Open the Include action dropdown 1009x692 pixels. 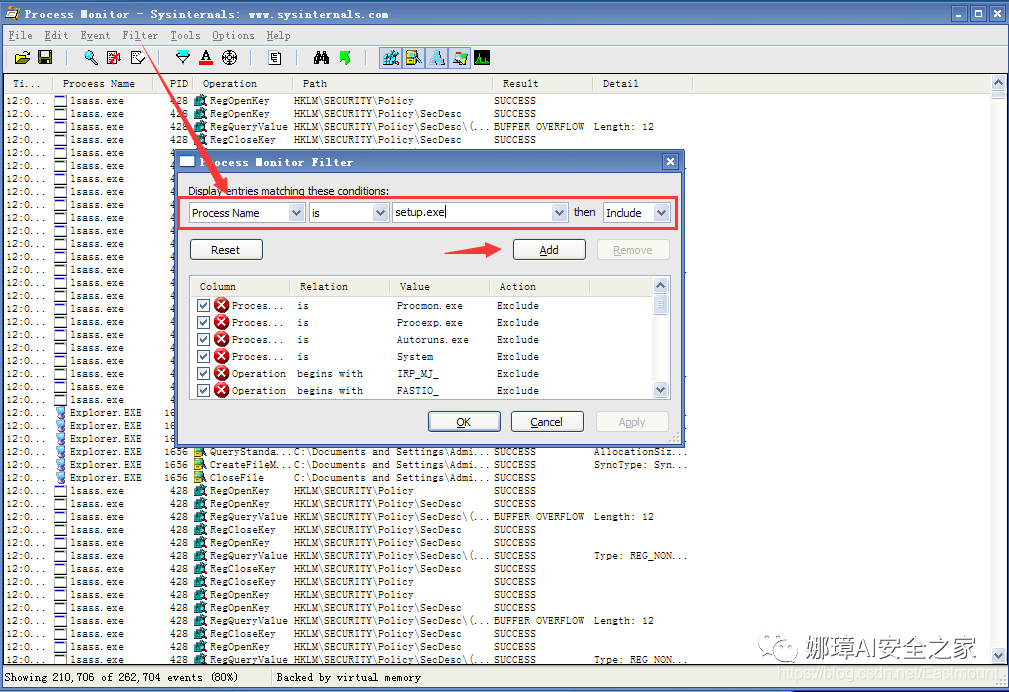coord(662,212)
